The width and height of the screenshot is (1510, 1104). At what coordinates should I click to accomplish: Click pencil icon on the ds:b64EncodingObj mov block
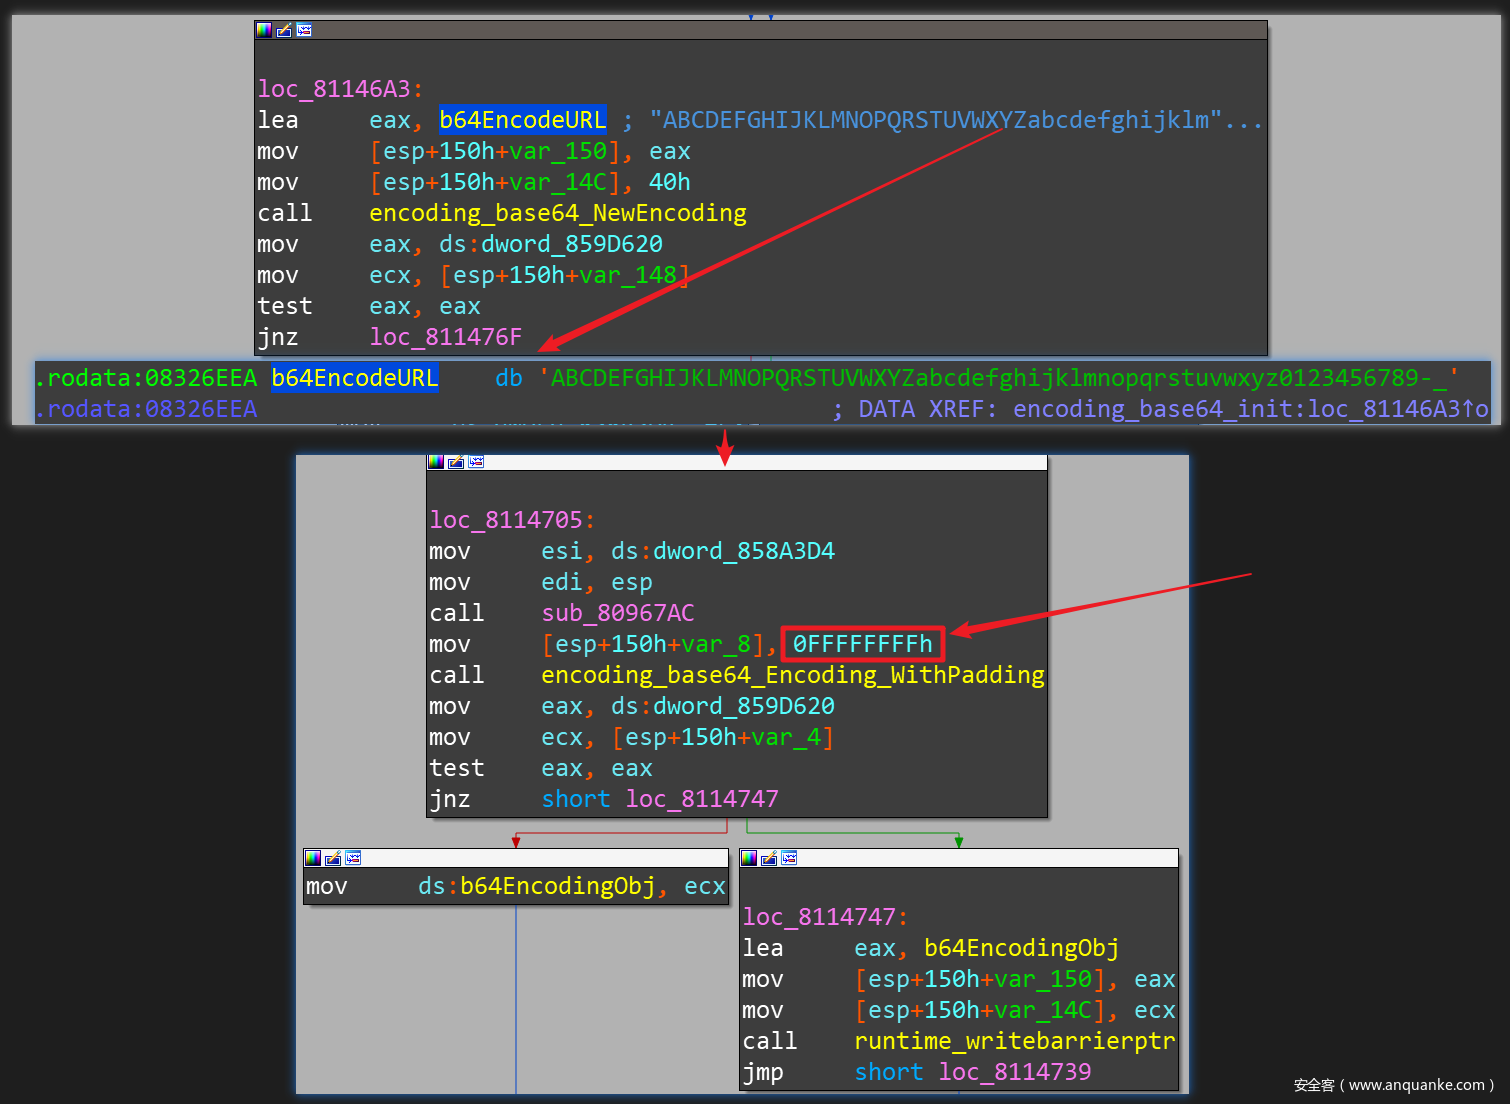tap(333, 858)
